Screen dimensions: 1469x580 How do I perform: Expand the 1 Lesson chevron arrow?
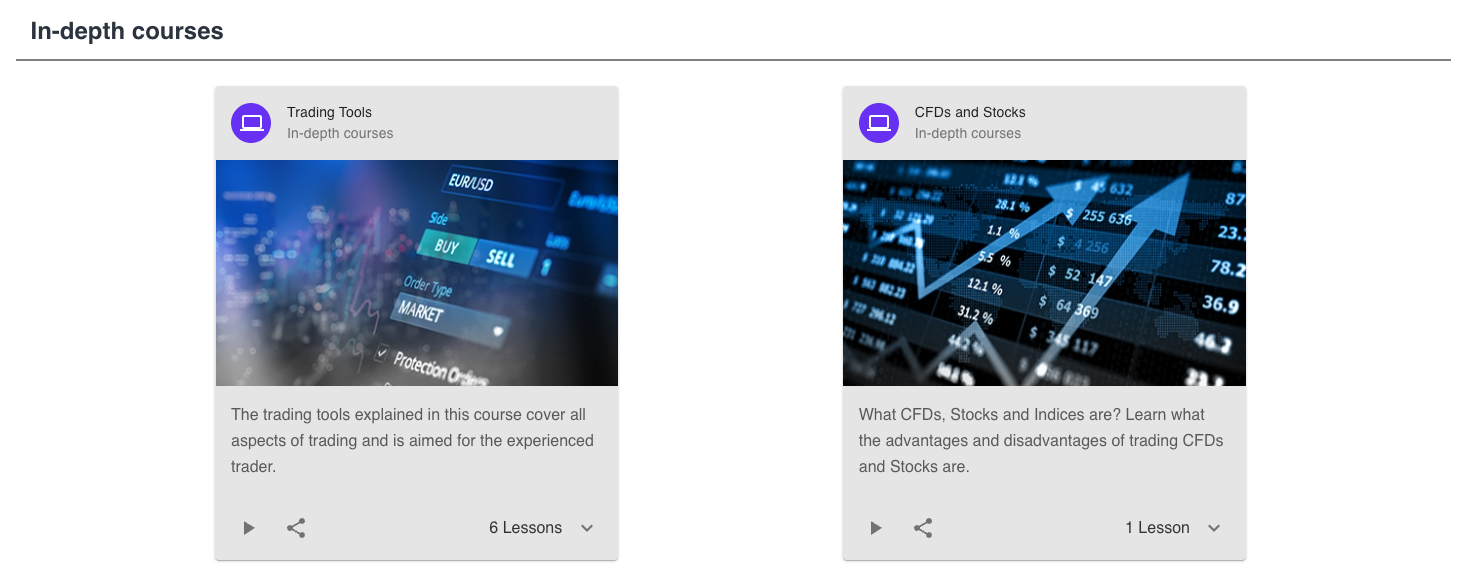point(1214,528)
